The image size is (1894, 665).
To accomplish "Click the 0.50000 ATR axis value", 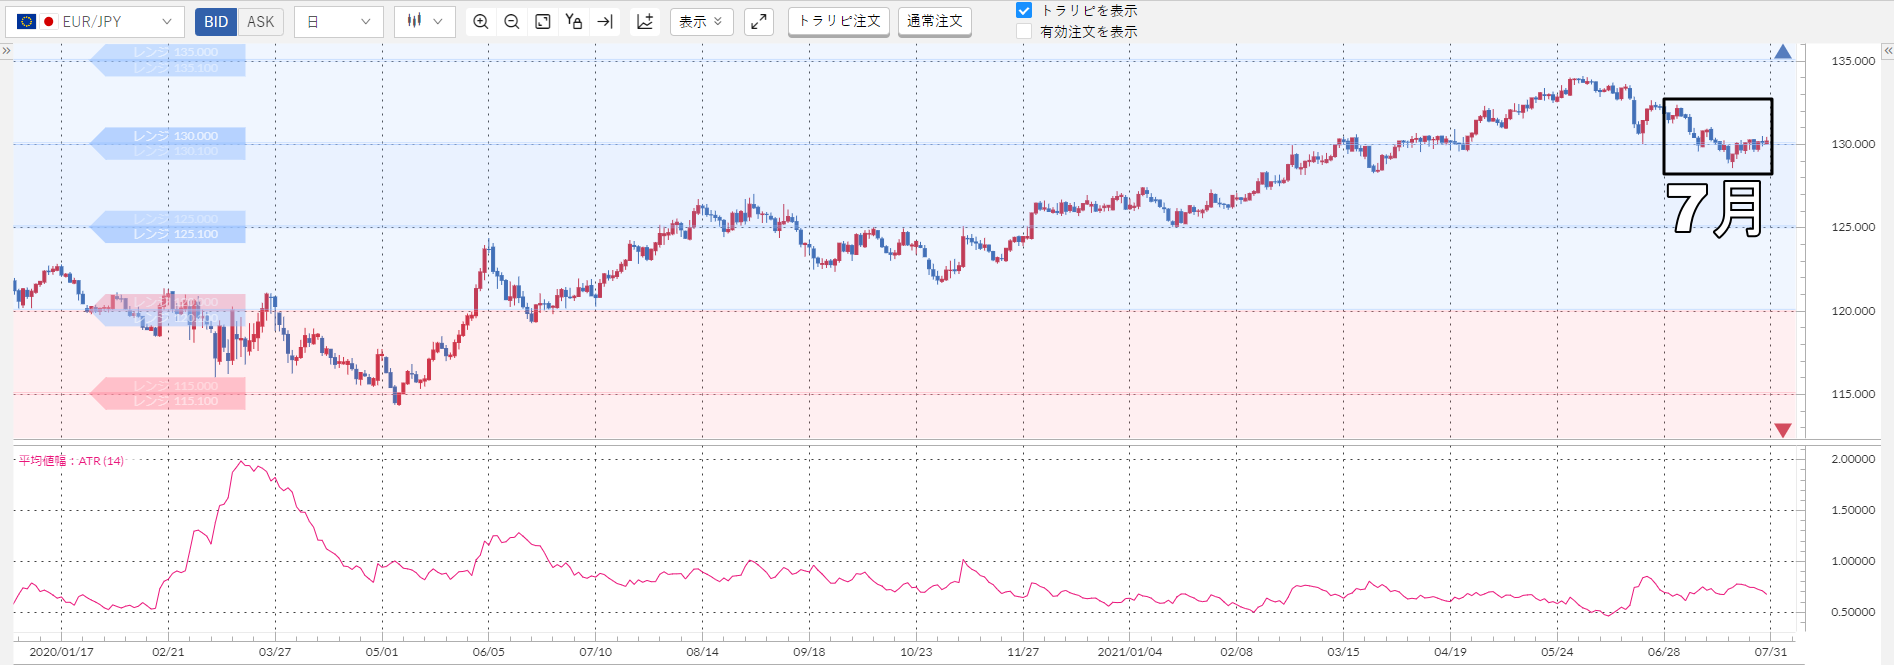I will point(1853,612).
